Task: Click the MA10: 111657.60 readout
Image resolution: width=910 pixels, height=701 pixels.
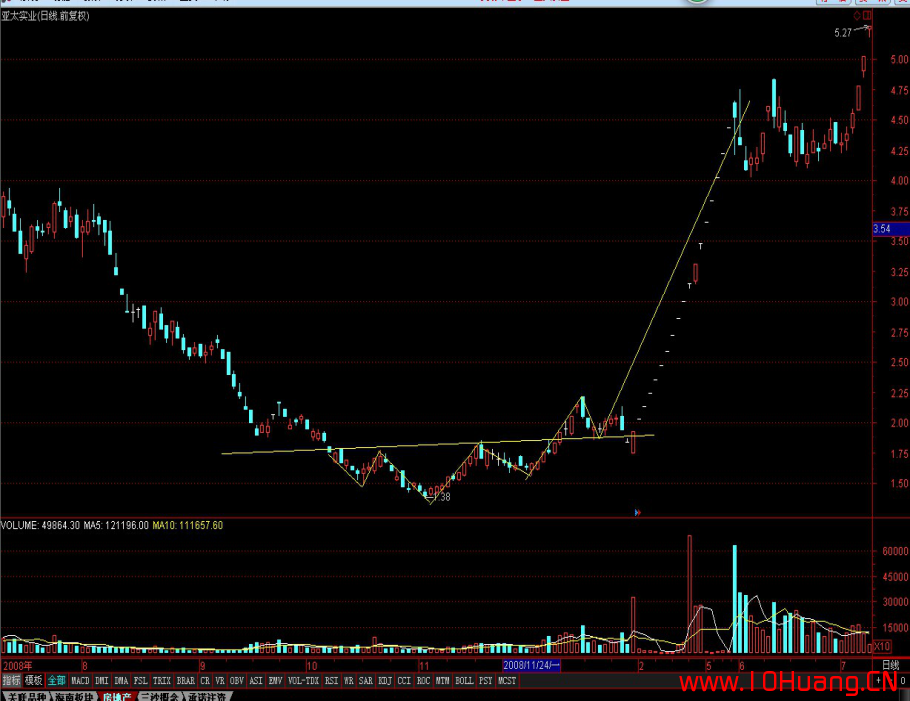Action: (x=187, y=525)
